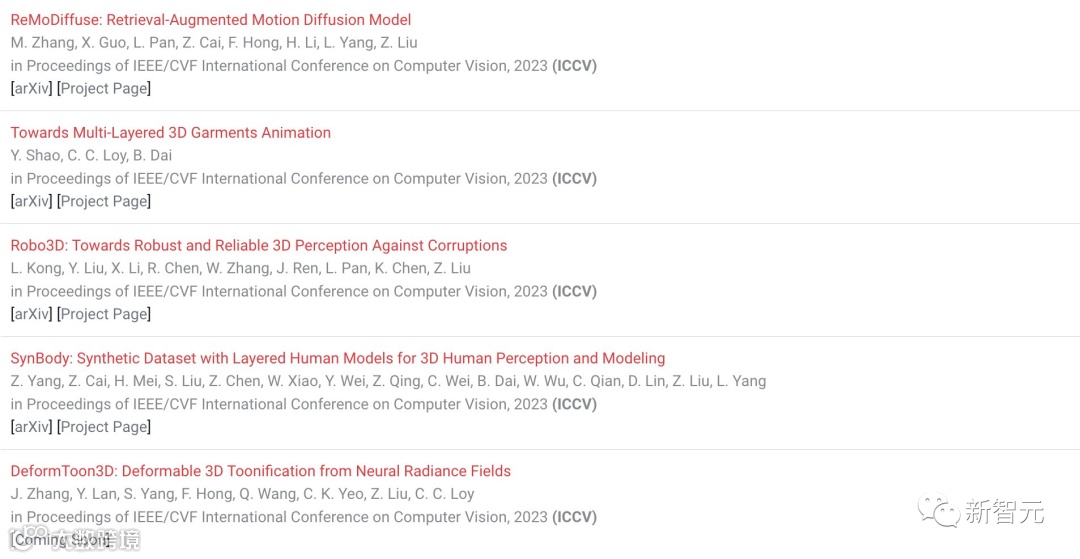This screenshot has height=559, width=1080.
Task: Open arXiv link for 3D Garments Animation
Action: click(31, 201)
